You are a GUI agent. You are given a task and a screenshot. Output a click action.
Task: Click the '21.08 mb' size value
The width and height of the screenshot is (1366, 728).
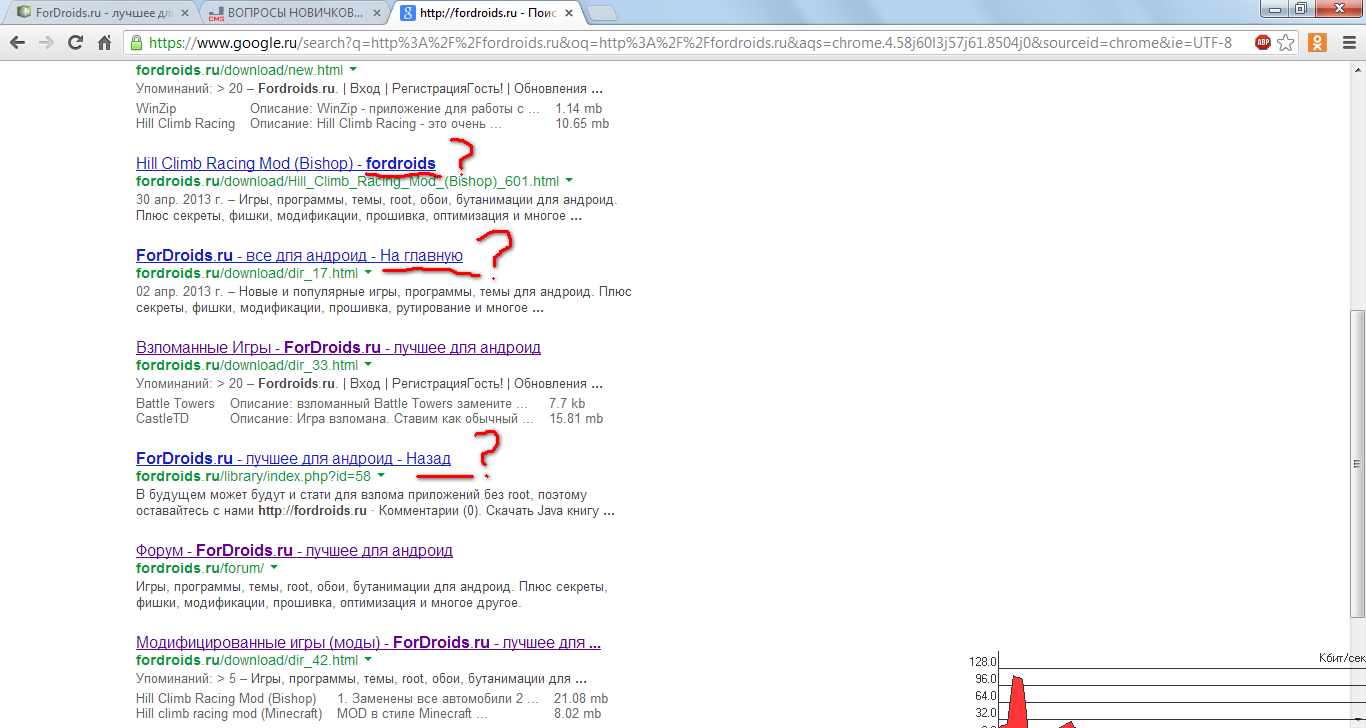[581, 698]
